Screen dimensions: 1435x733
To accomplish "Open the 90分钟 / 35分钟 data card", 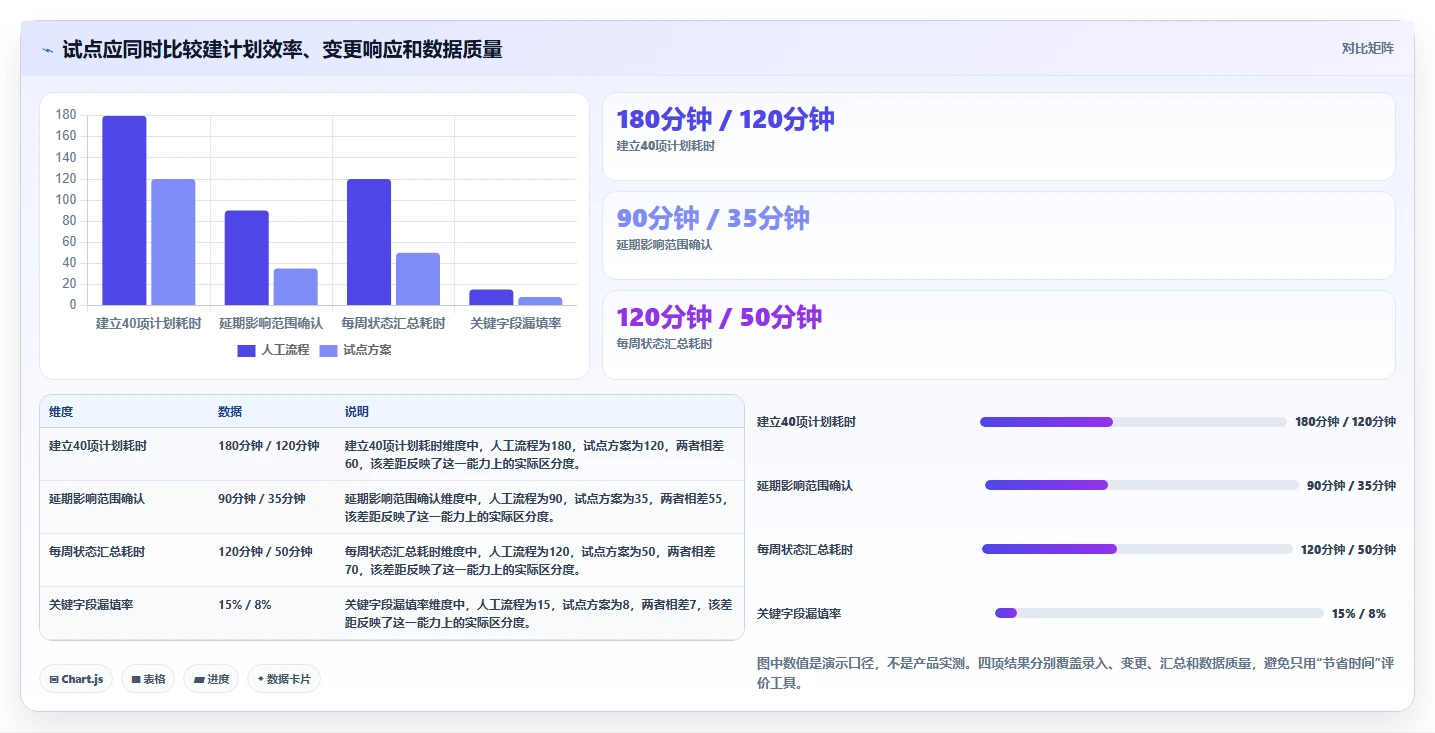I will pyautogui.click(x=998, y=236).
